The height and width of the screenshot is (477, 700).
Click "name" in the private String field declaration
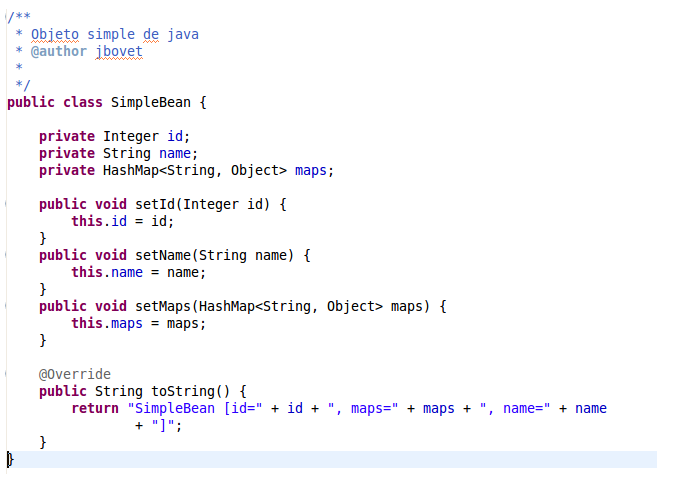click(175, 153)
